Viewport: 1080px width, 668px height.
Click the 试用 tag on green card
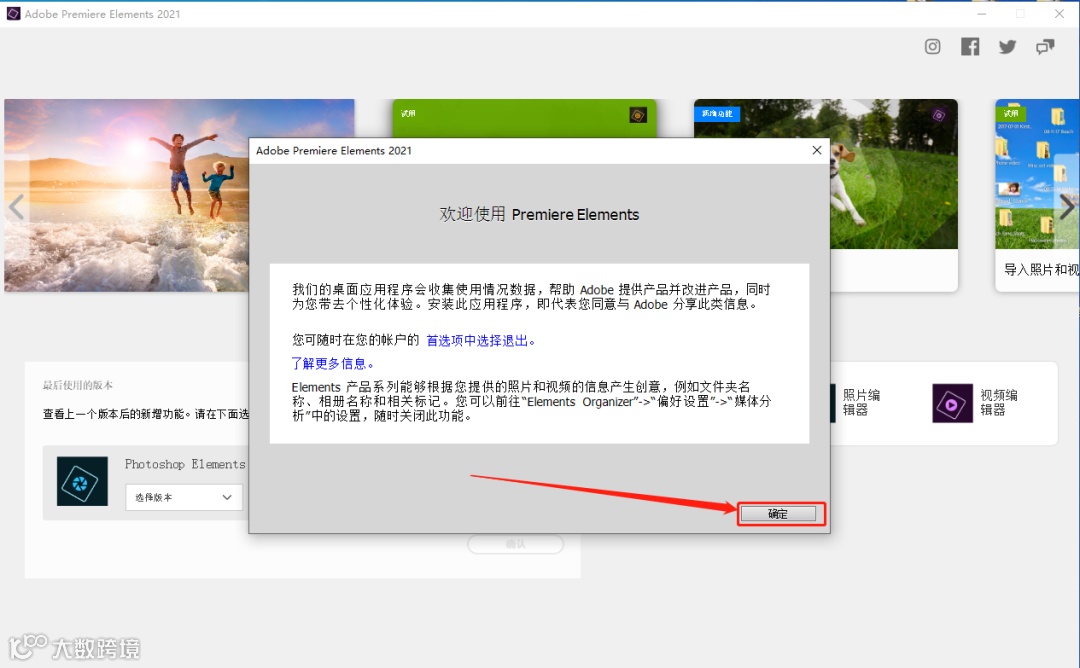pos(408,114)
